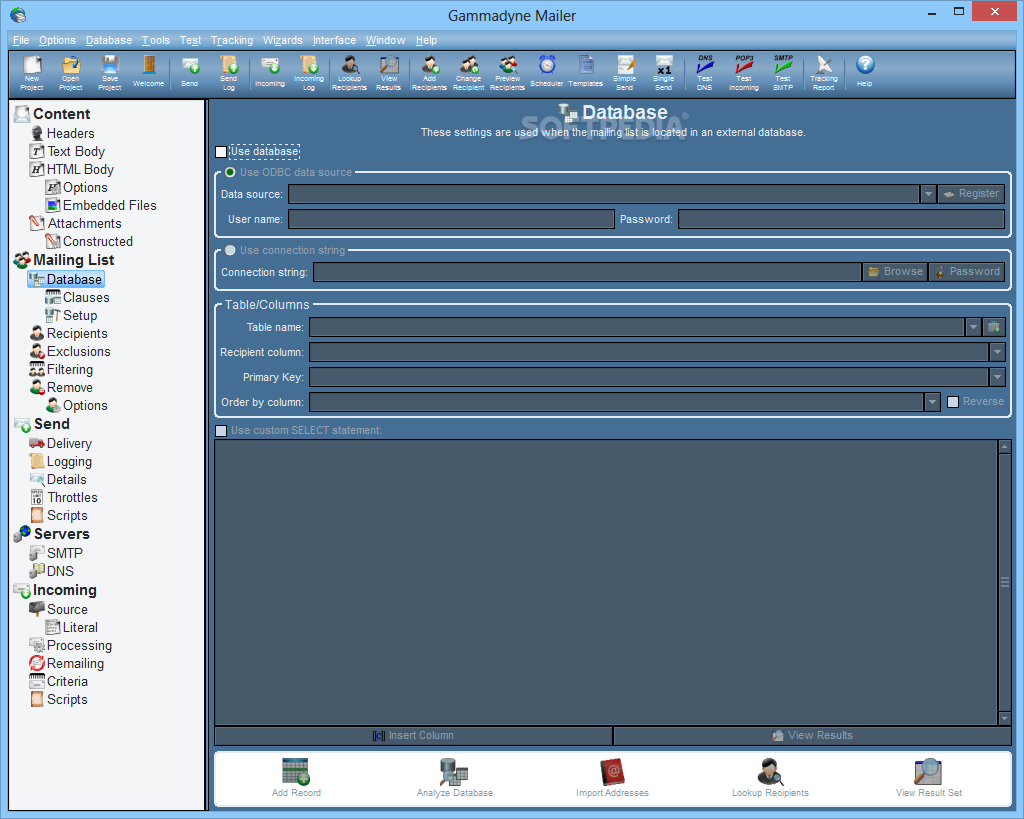The width and height of the screenshot is (1024, 819).
Task: Click the View Results button below the editor
Action: 812,735
